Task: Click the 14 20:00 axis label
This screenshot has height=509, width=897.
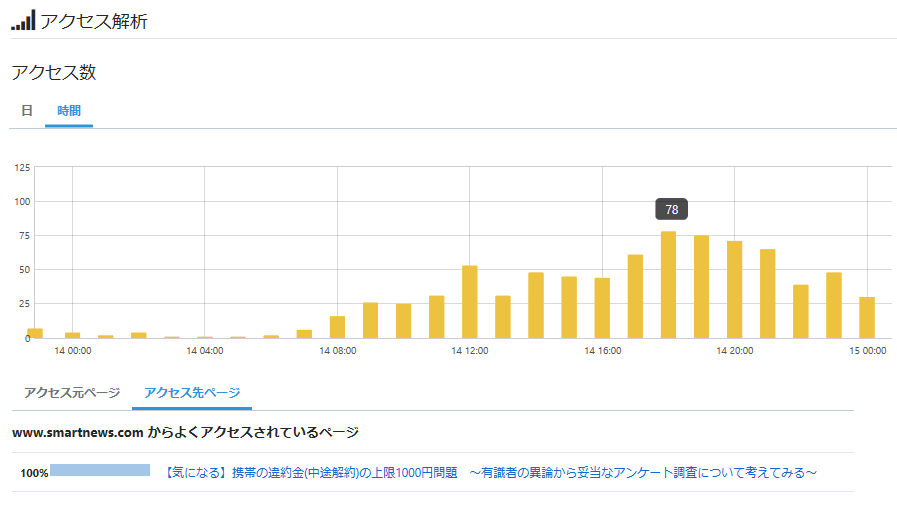Action: coord(735,351)
